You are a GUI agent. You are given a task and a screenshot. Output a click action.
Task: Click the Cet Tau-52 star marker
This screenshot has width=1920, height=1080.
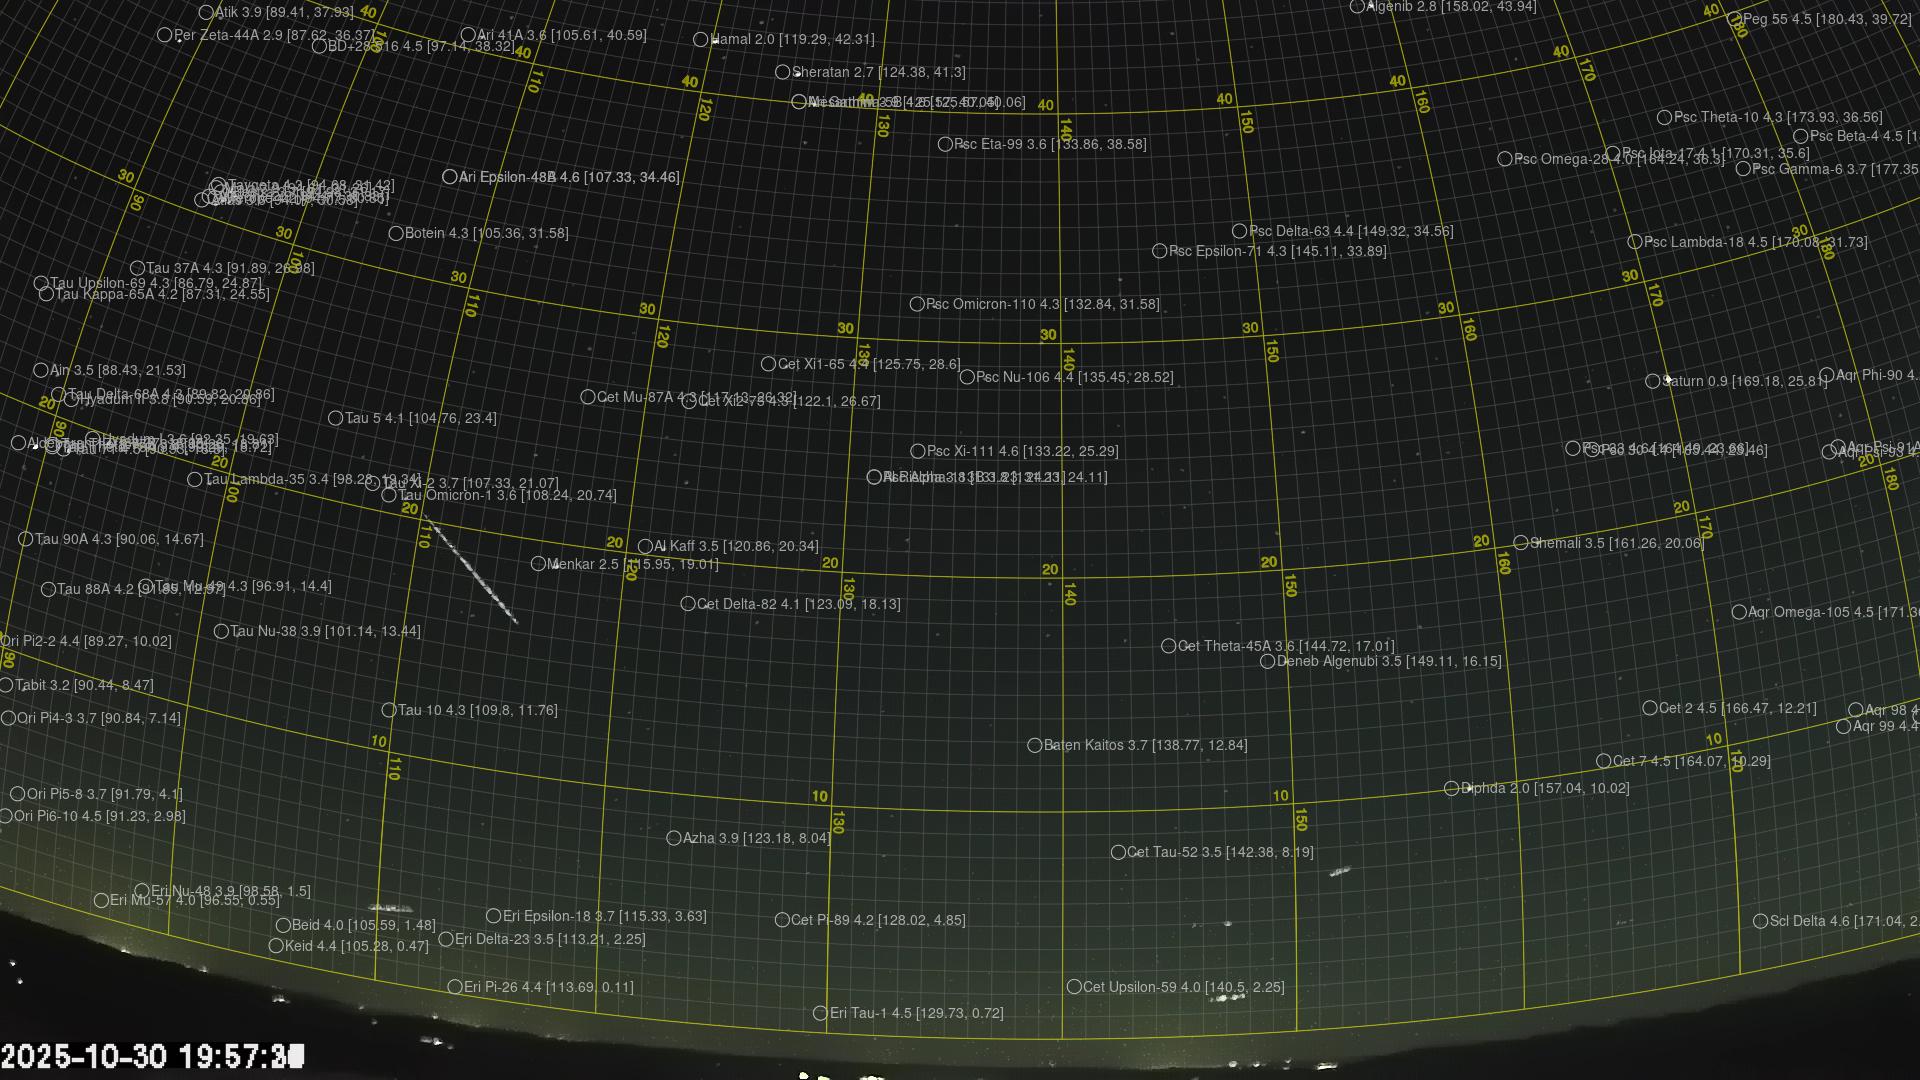1118,852
